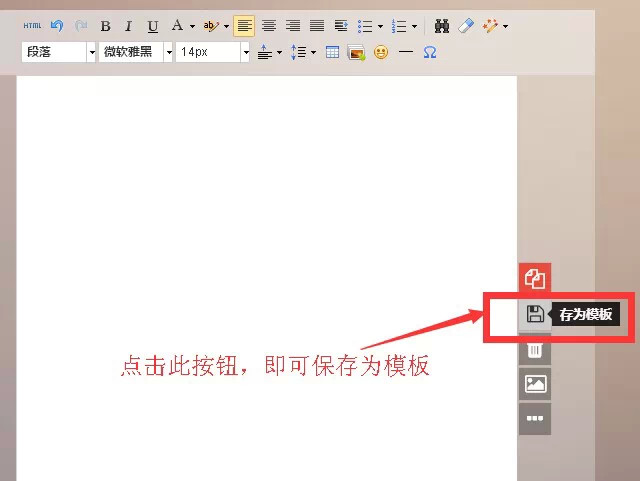Toggle italic formatting

coord(129,26)
